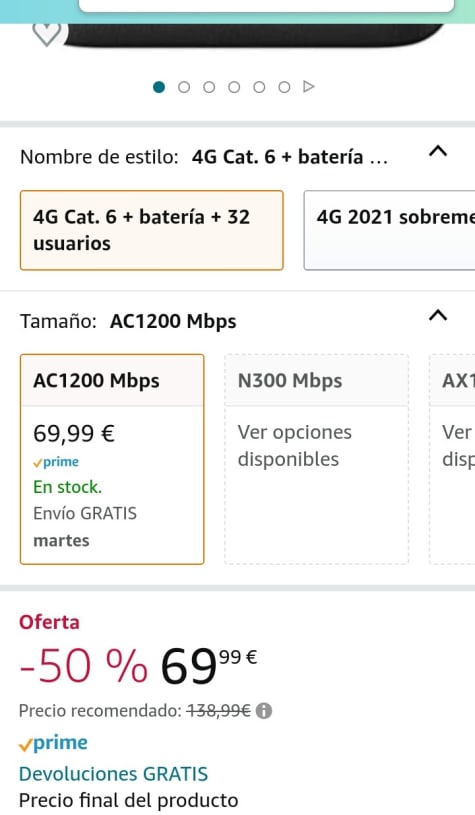Choose the 4G 2021 style option

[389, 230]
